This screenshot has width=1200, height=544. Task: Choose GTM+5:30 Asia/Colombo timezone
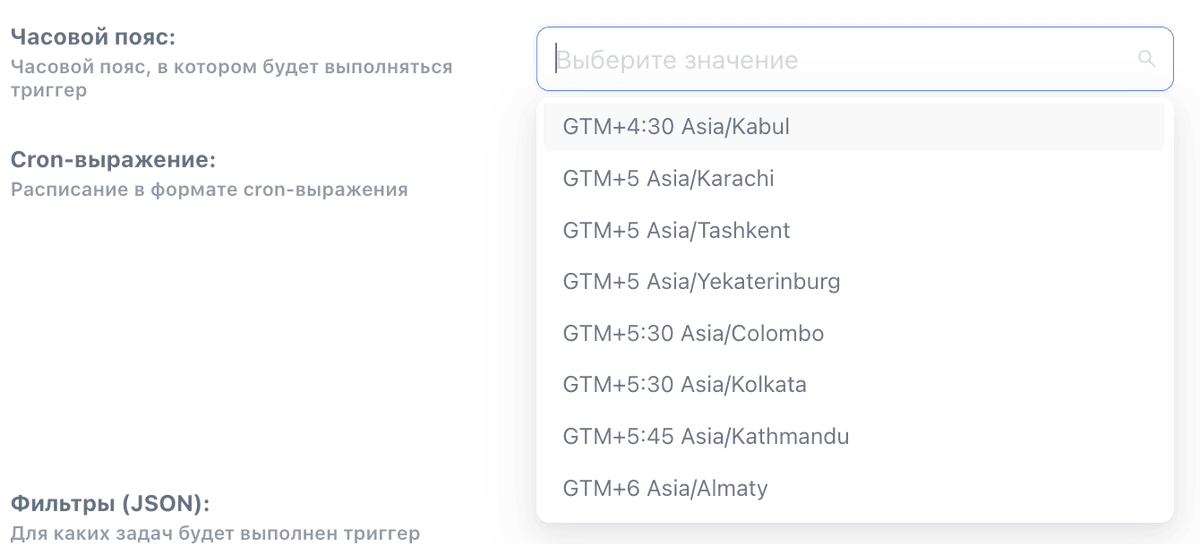(854, 334)
